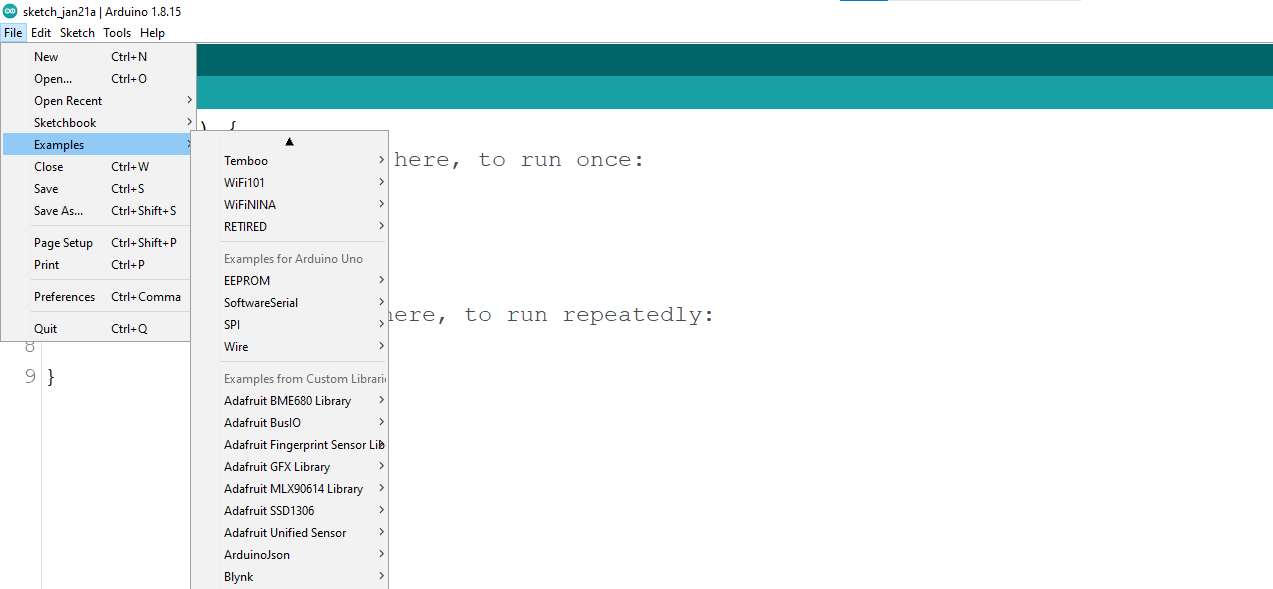Expand the RETIRED examples

point(289,227)
